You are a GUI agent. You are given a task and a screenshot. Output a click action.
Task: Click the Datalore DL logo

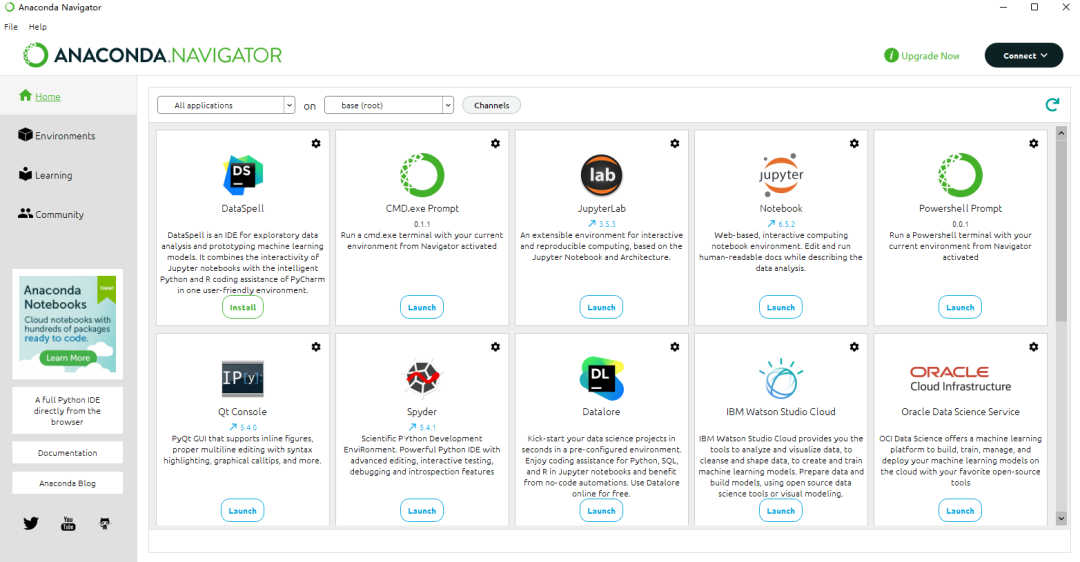tap(601, 378)
